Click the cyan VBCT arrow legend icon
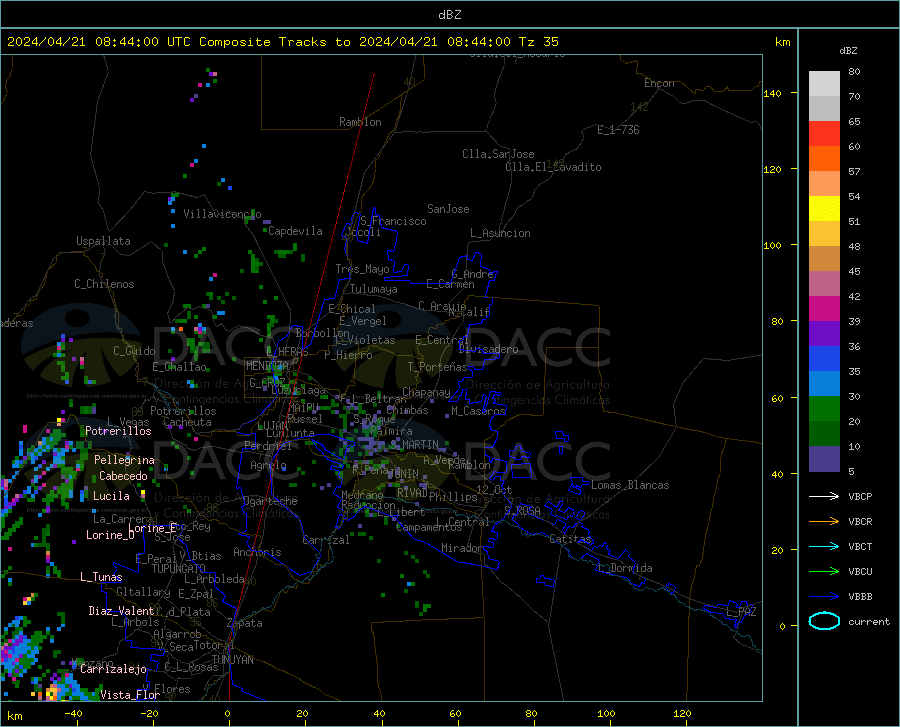This screenshot has width=900, height=727. tap(824, 546)
